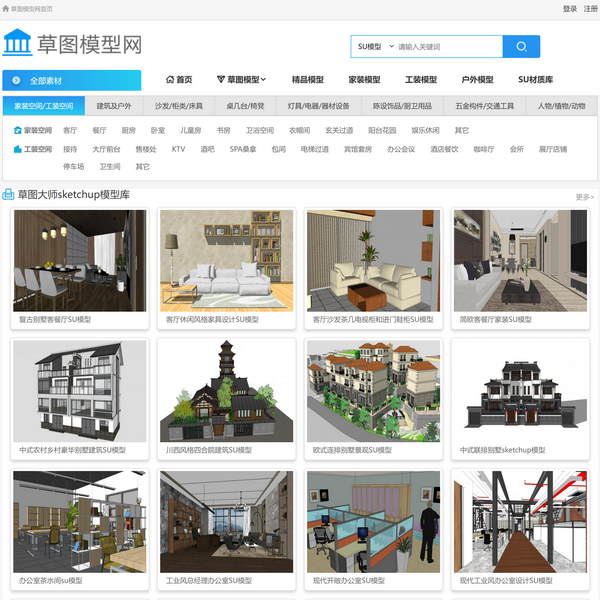Switch to the 建筑及户外 tab
This screenshot has width=600, height=600.
point(113,105)
